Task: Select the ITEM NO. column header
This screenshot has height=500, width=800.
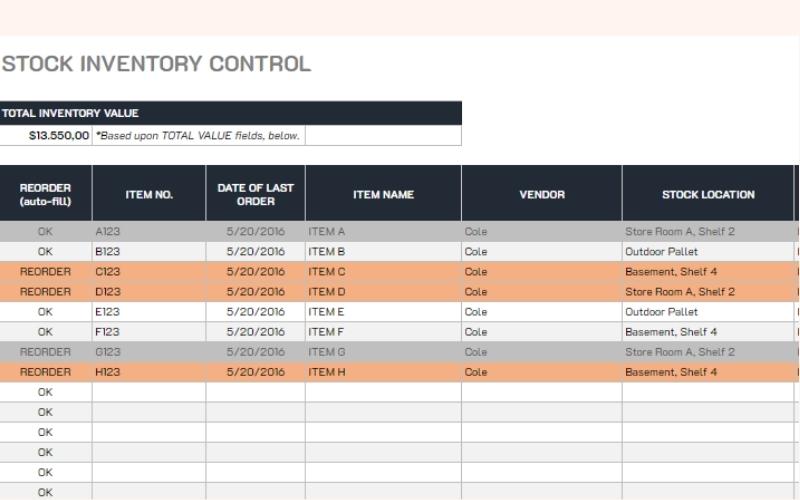Action: coord(149,194)
